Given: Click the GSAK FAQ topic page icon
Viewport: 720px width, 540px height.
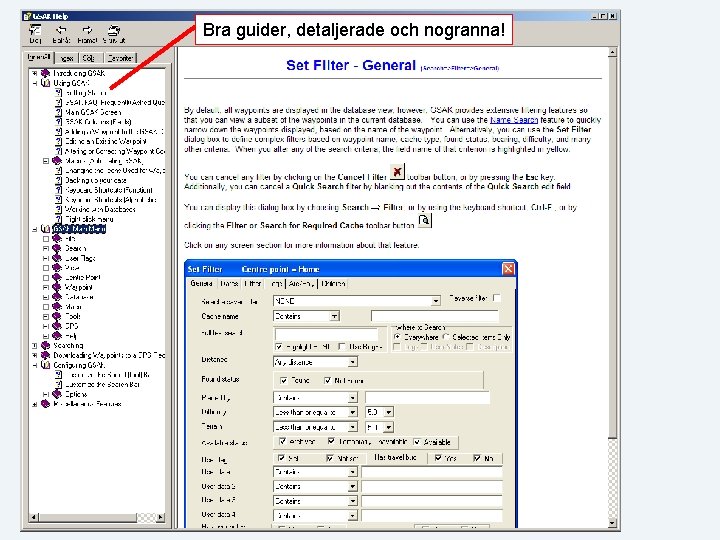Looking at the screenshot, I should tap(58, 102).
